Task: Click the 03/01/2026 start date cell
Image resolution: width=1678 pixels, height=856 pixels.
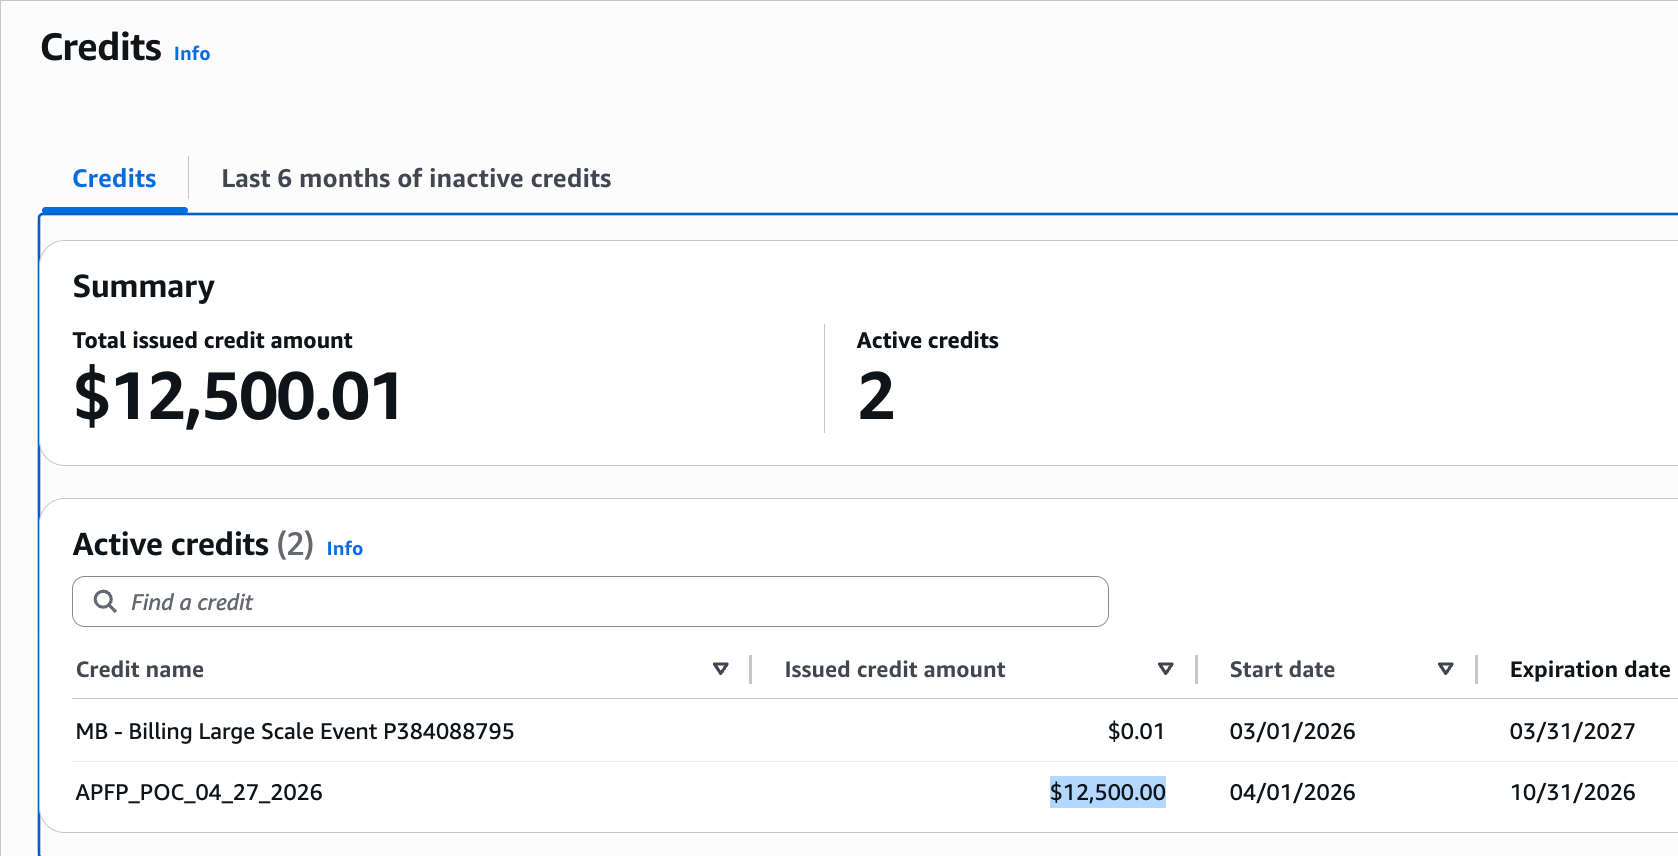Action: pos(1292,731)
